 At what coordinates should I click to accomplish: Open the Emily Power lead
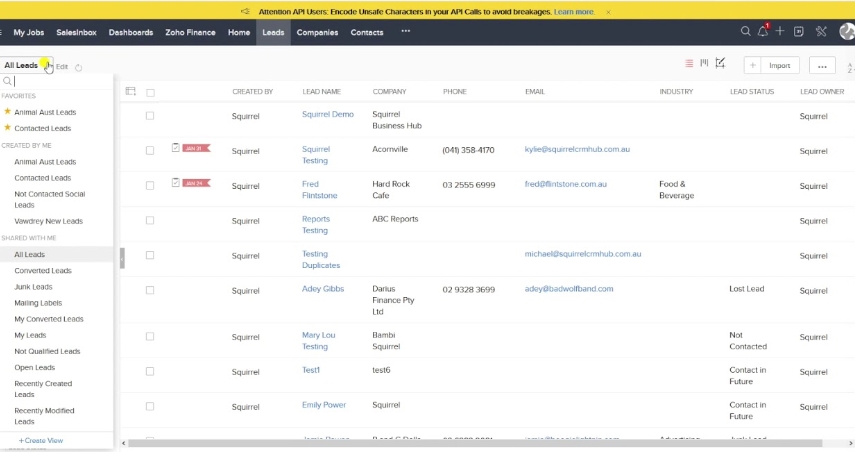pyautogui.click(x=324, y=405)
